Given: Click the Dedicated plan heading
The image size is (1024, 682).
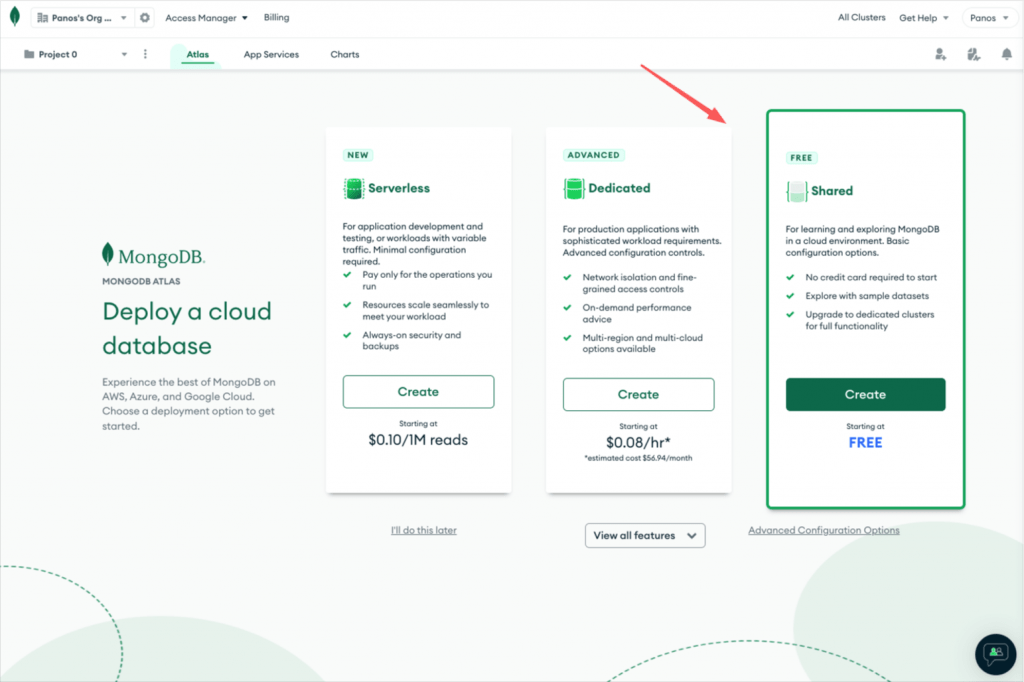Looking at the screenshot, I should click(x=619, y=188).
